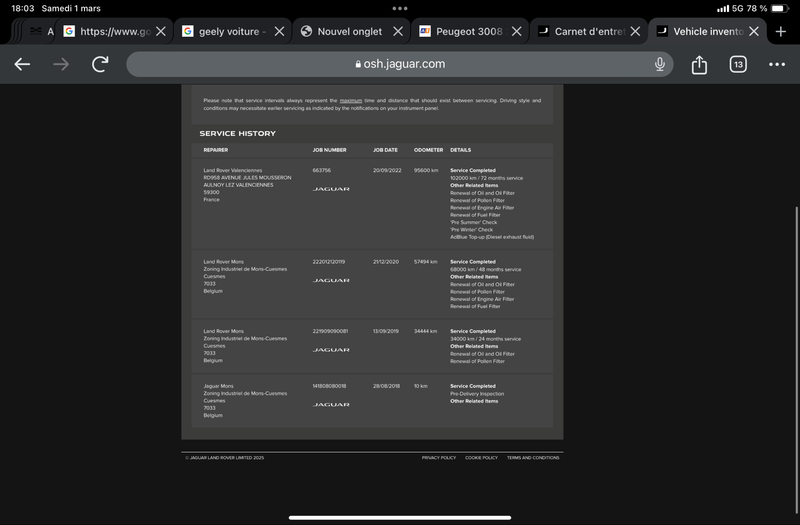The height and width of the screenshot is (525, 800).
Task: Click the Jaguar Mons repairer name
Action: click(218, 386)
